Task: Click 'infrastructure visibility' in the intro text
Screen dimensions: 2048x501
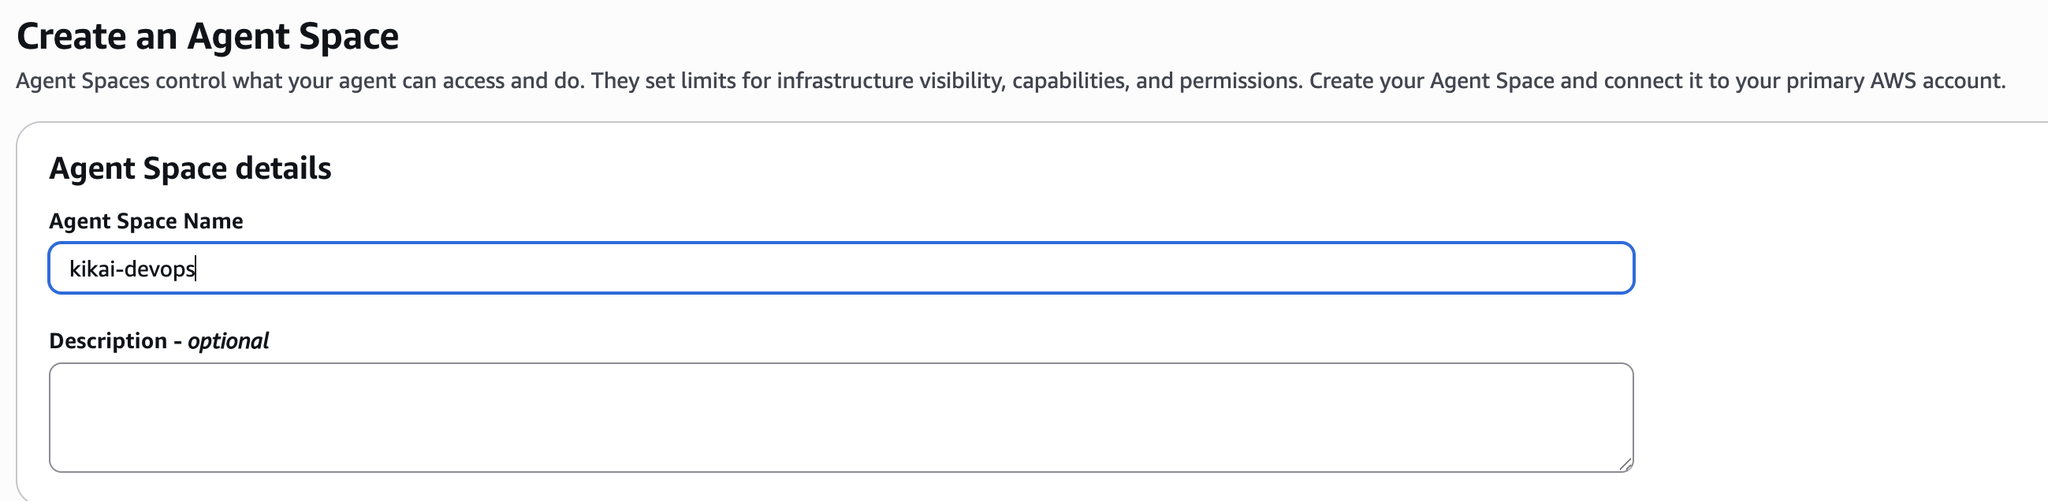Action: pos(890,81)
